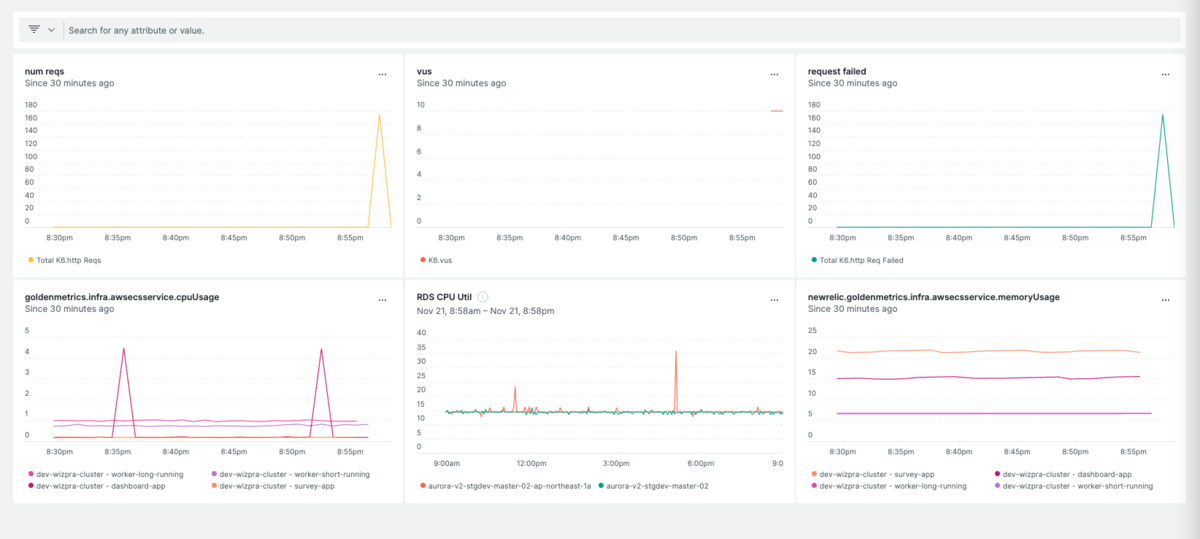Click 'Since 30 minutes ago' under num reqs
Image resolution: width=1200 pixels, height=539 pixels.
[x=69, y=83]
